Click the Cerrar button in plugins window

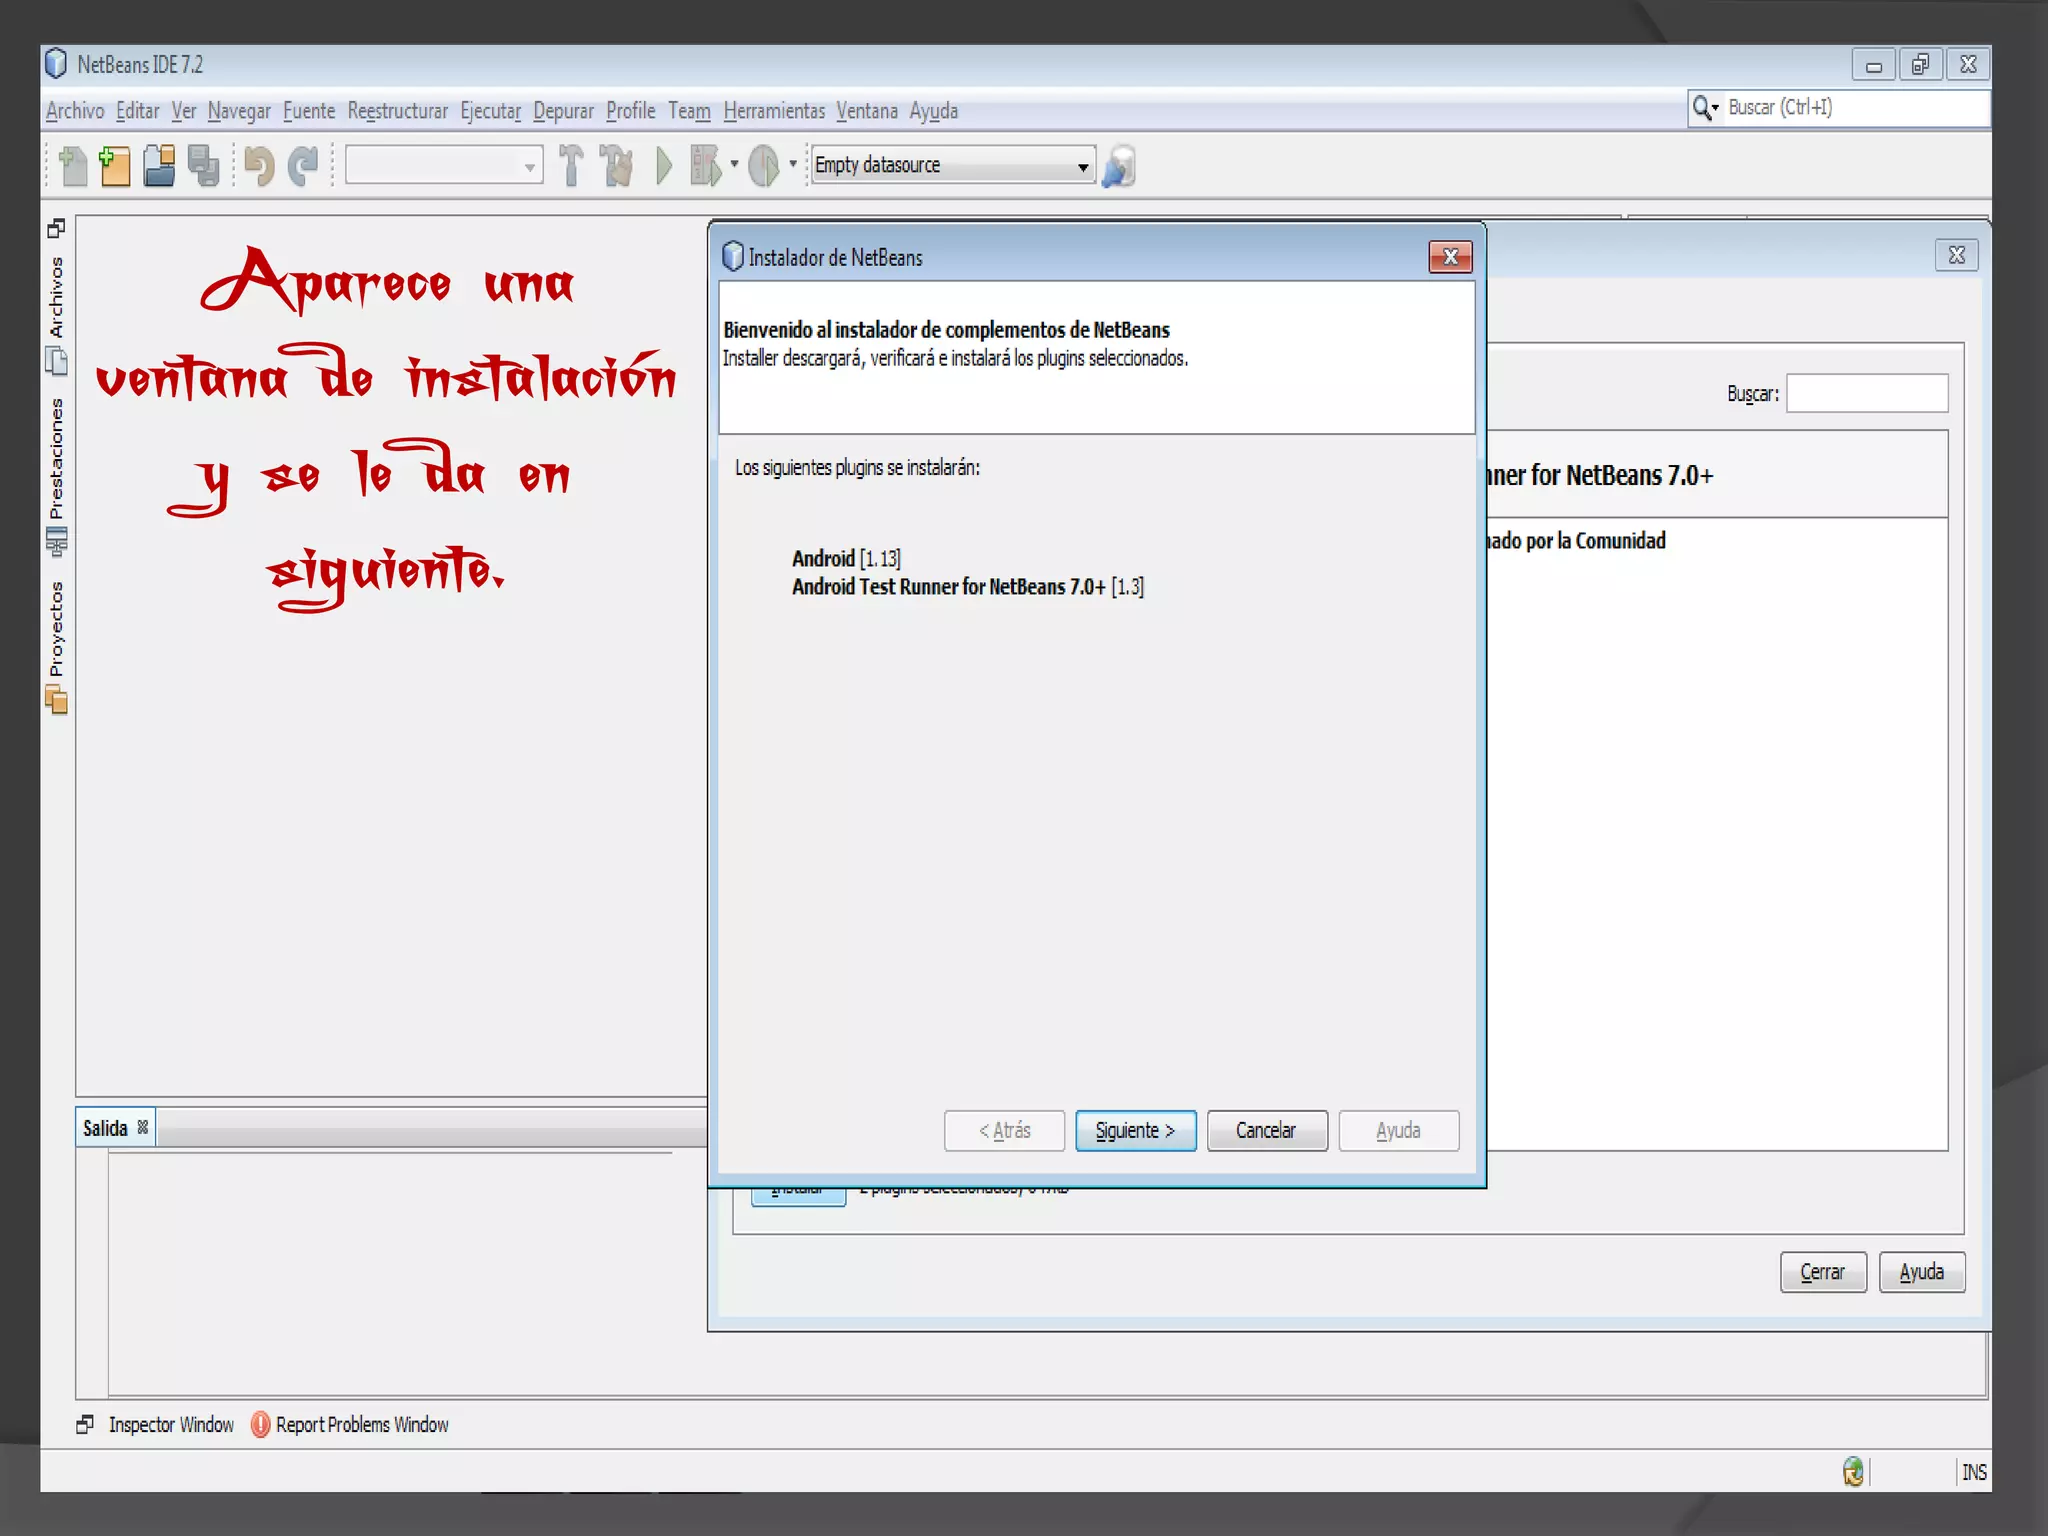pos(1822,1272)
